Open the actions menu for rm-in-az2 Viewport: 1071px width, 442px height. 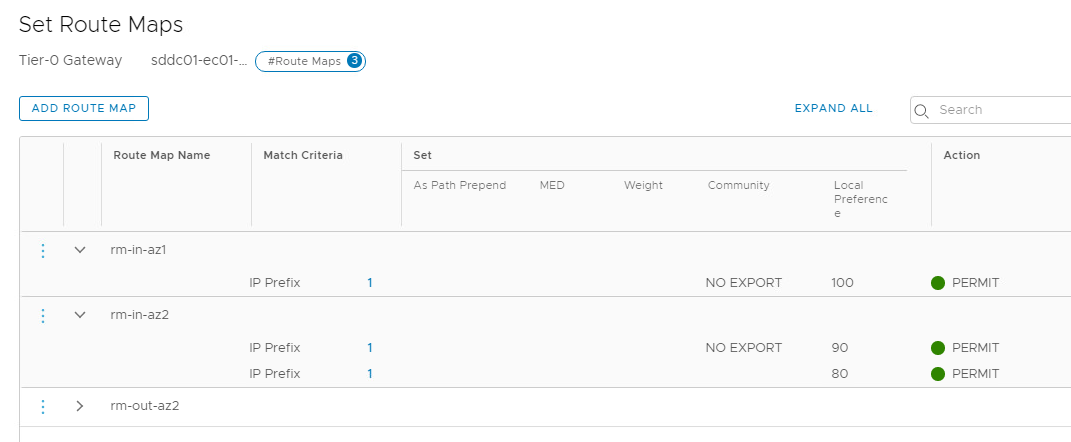tap(42, 316)
